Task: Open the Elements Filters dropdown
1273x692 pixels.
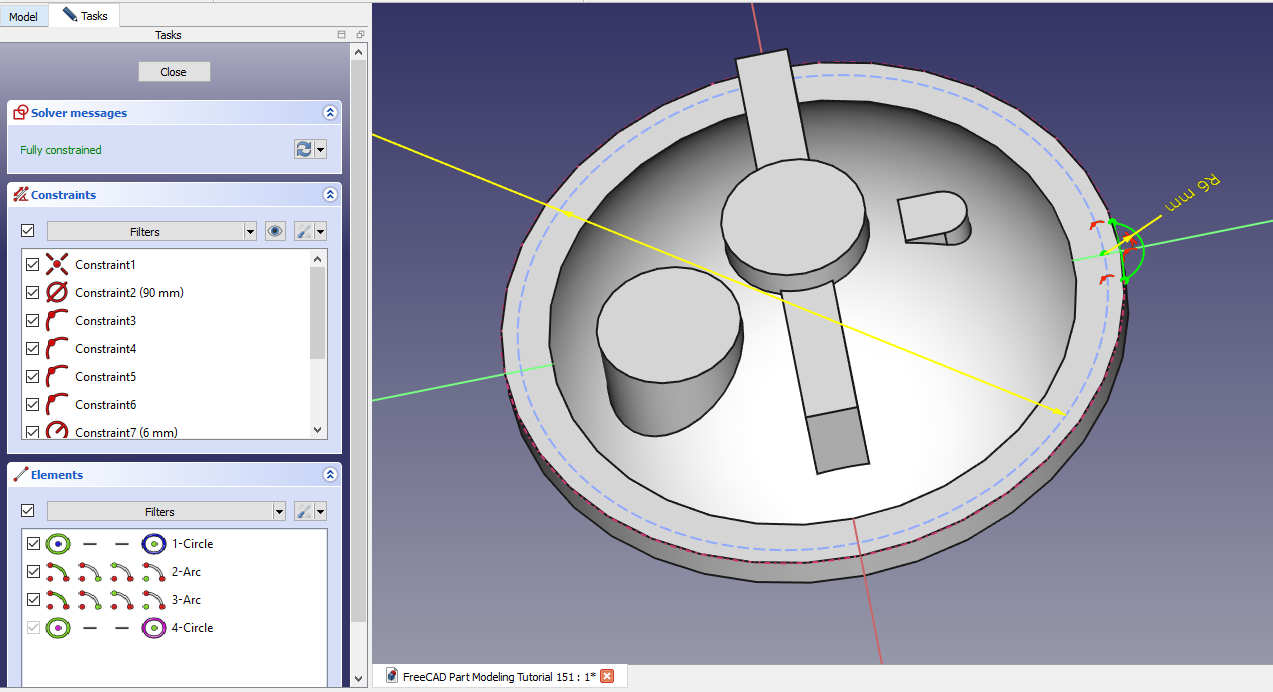Action: pyautogui.click(x=166, y=511)
